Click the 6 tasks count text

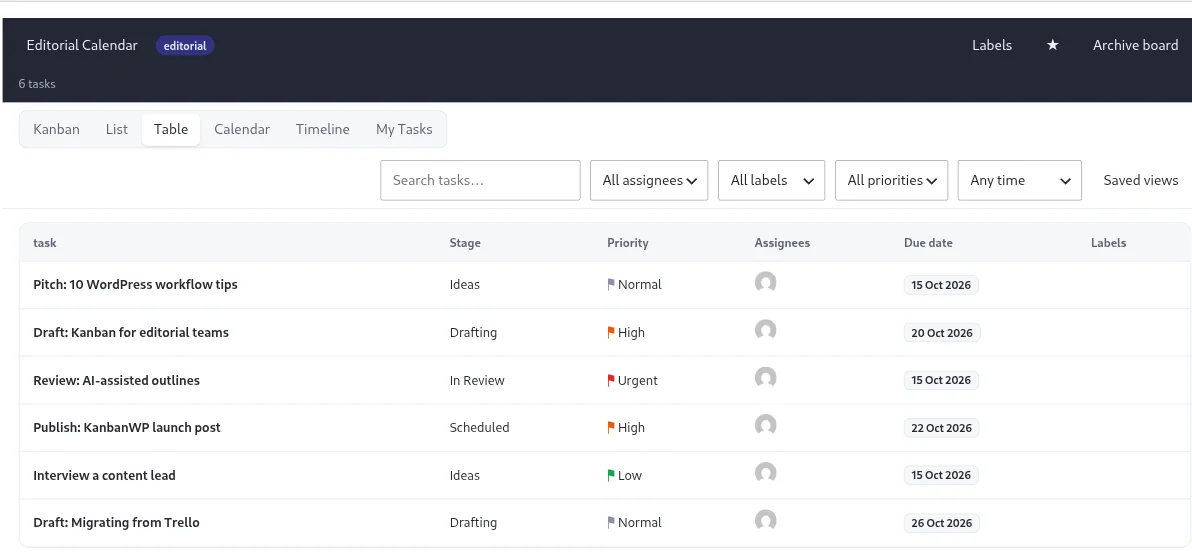(x=37, y=84)
